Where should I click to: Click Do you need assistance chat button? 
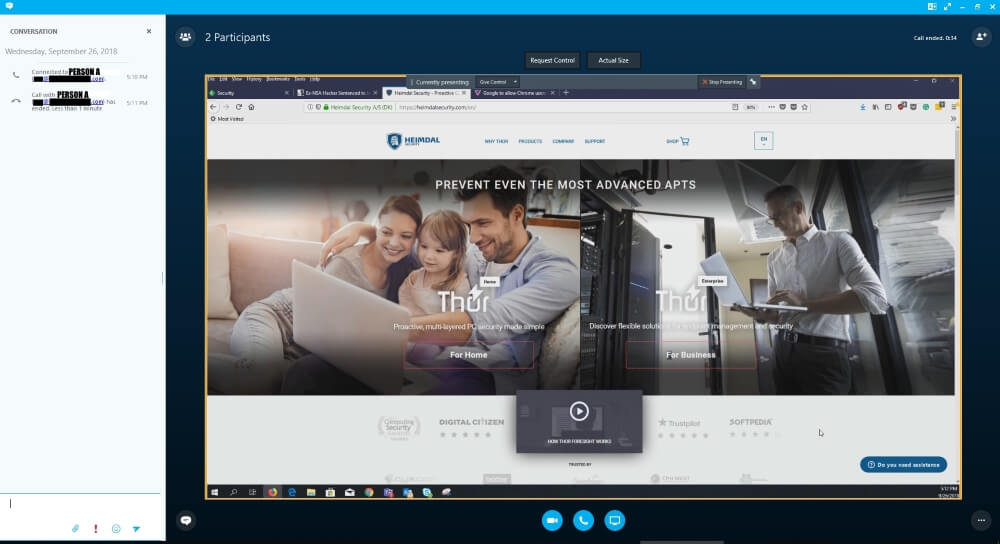(903, 465)
